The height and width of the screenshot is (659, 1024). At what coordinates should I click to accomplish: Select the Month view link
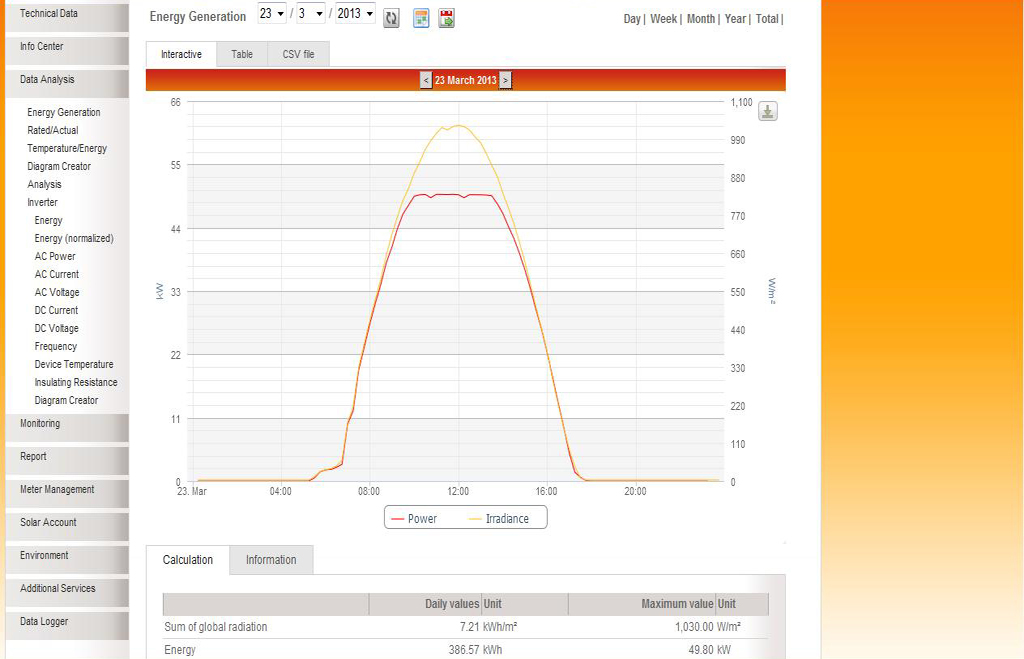tap(700, 19)
